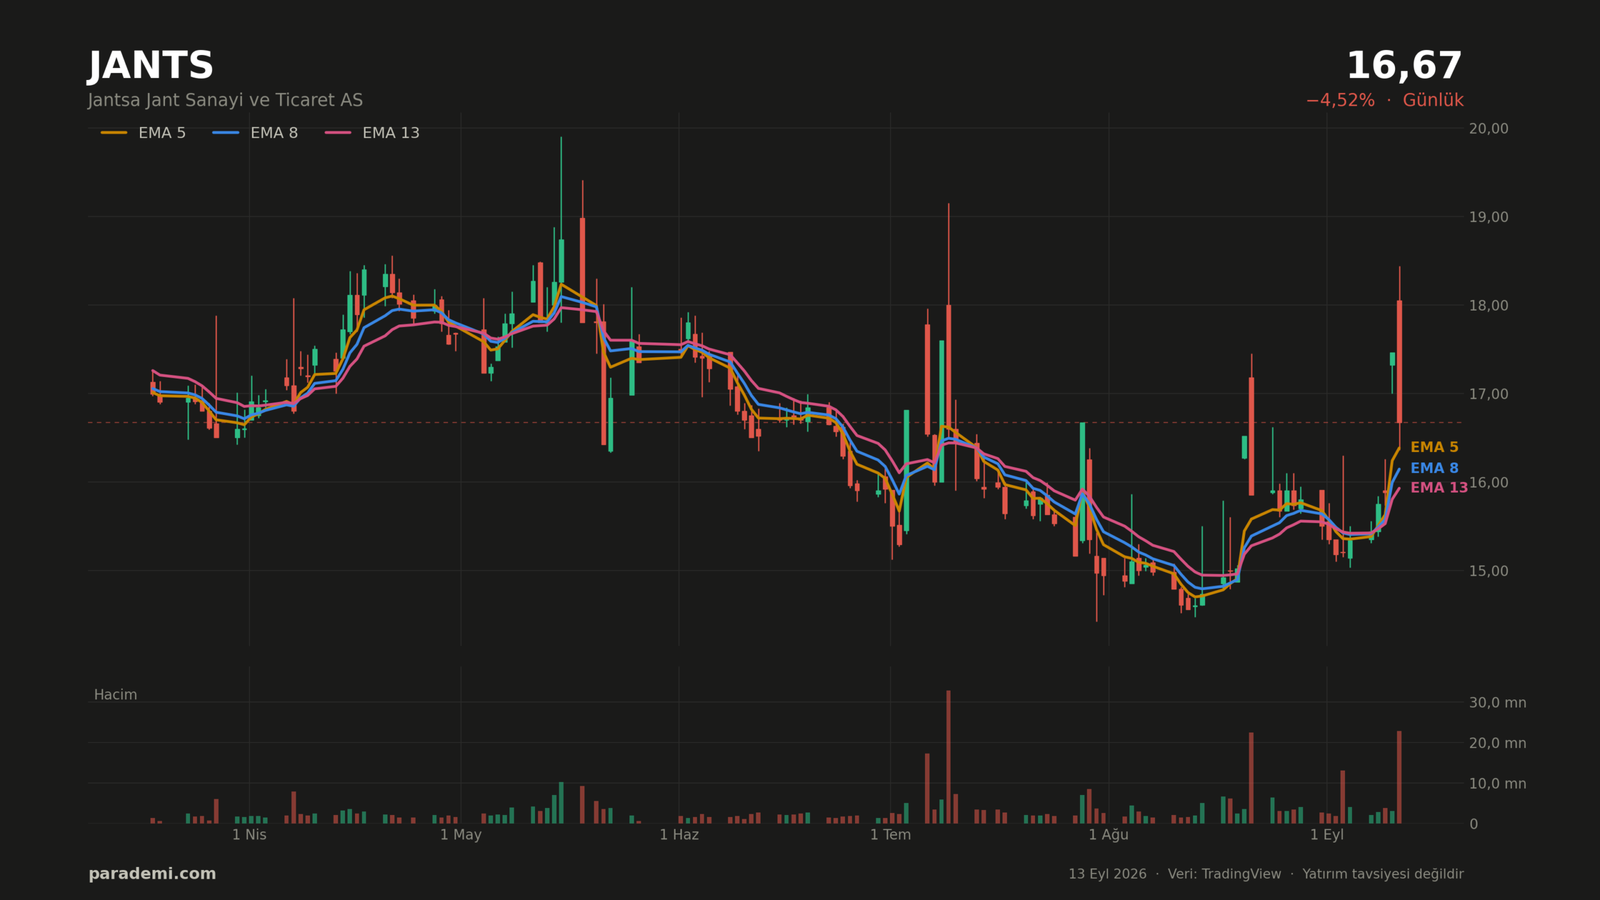Click the Hacim volume panel label
The image size is (1600, 900).
[x=116, y=695]
